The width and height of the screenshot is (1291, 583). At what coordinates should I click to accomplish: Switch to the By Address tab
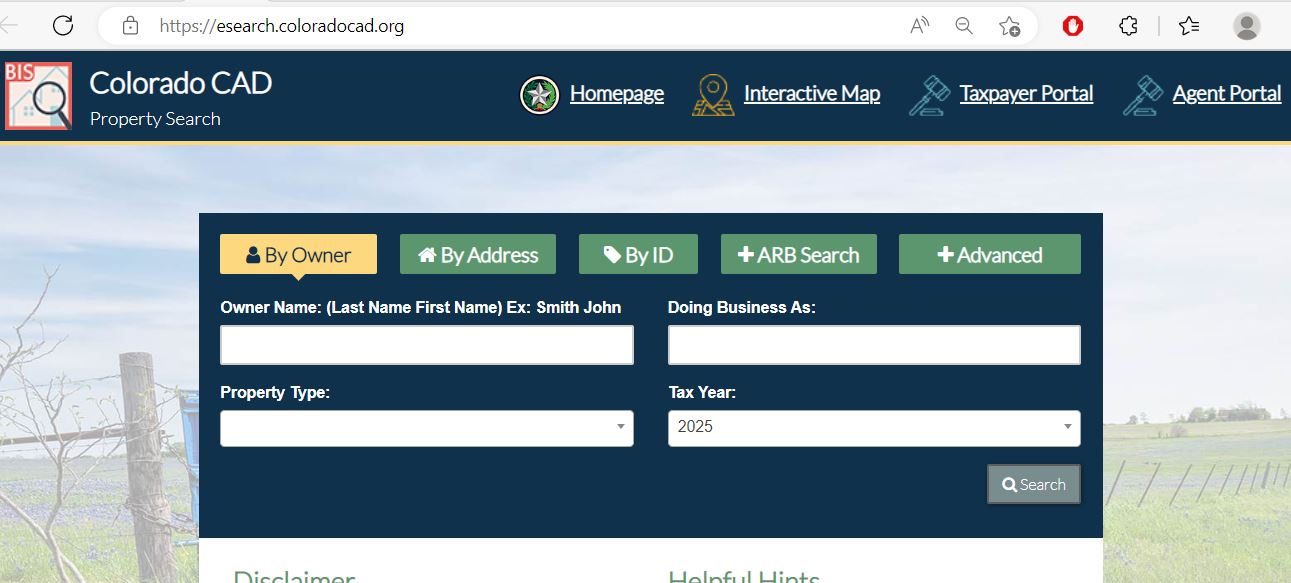[x=479, y=255]
